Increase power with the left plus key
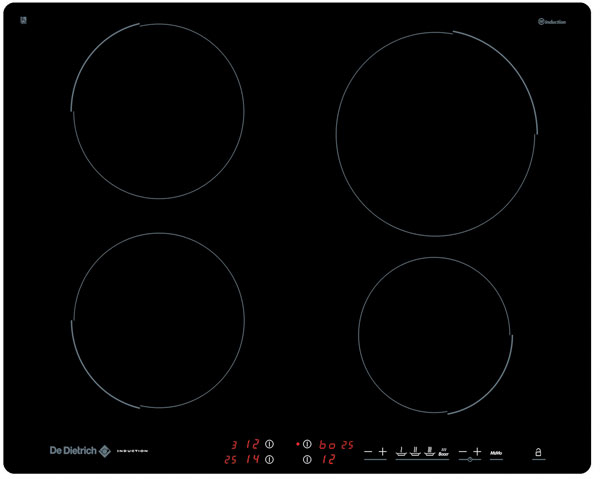This screenshot has height=479, width=600. coord(383,453)
